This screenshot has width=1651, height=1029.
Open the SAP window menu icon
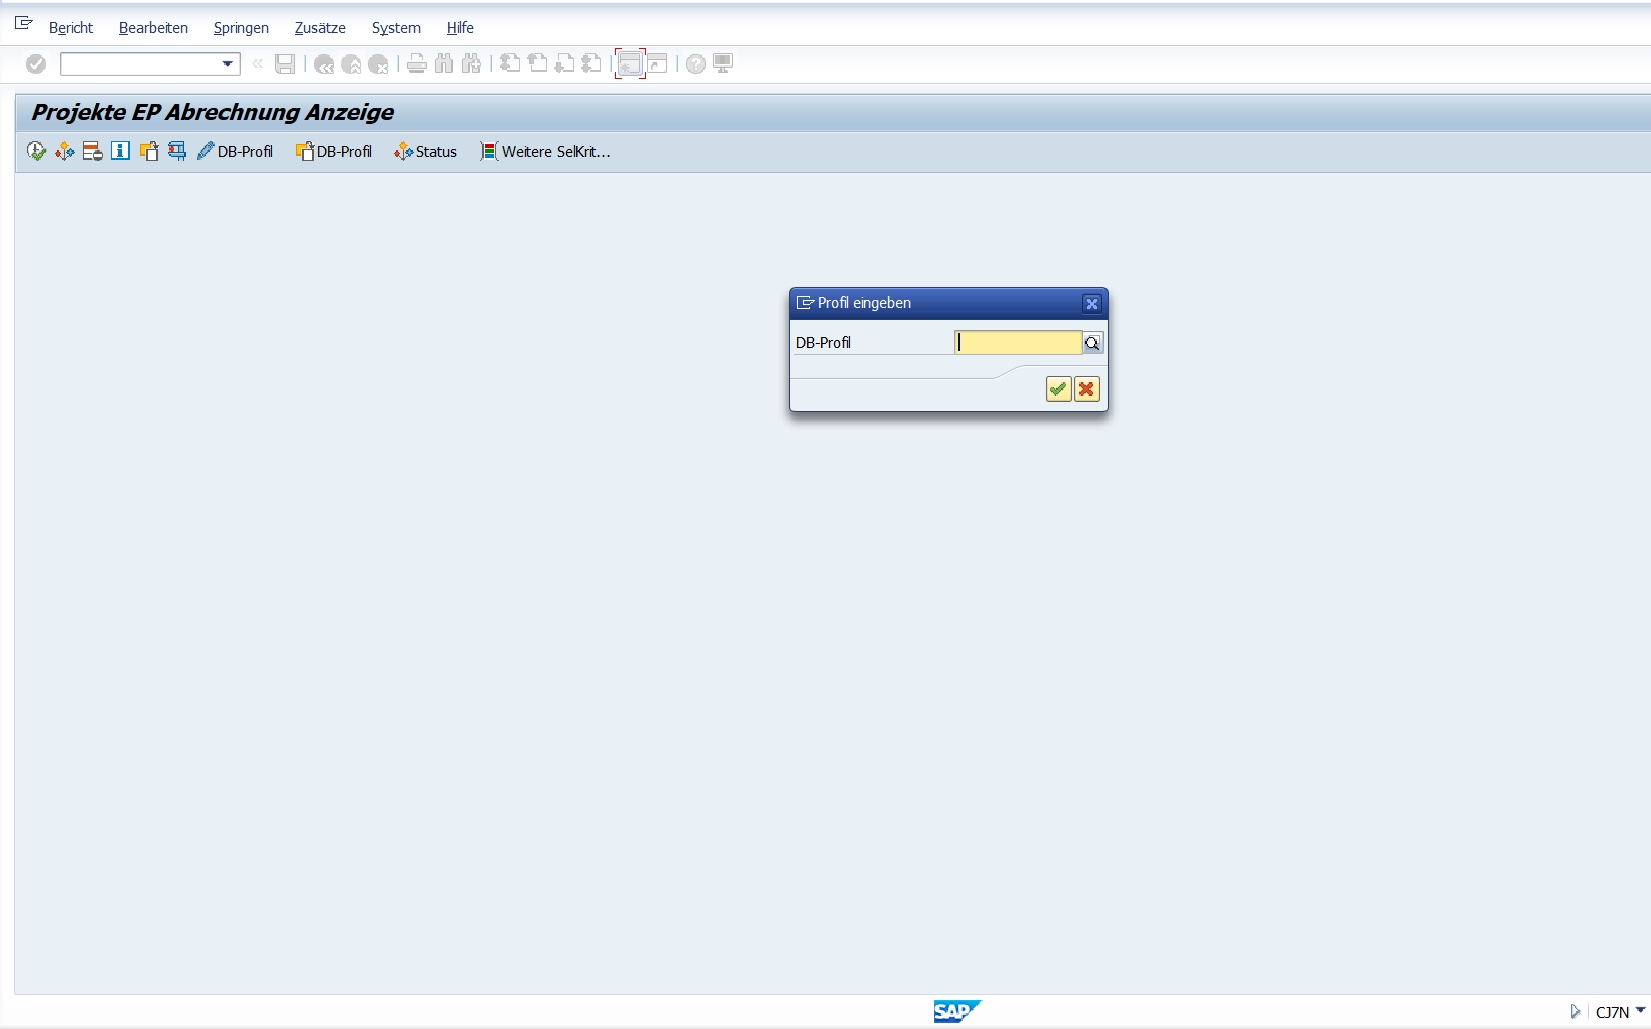click(24, 23)
